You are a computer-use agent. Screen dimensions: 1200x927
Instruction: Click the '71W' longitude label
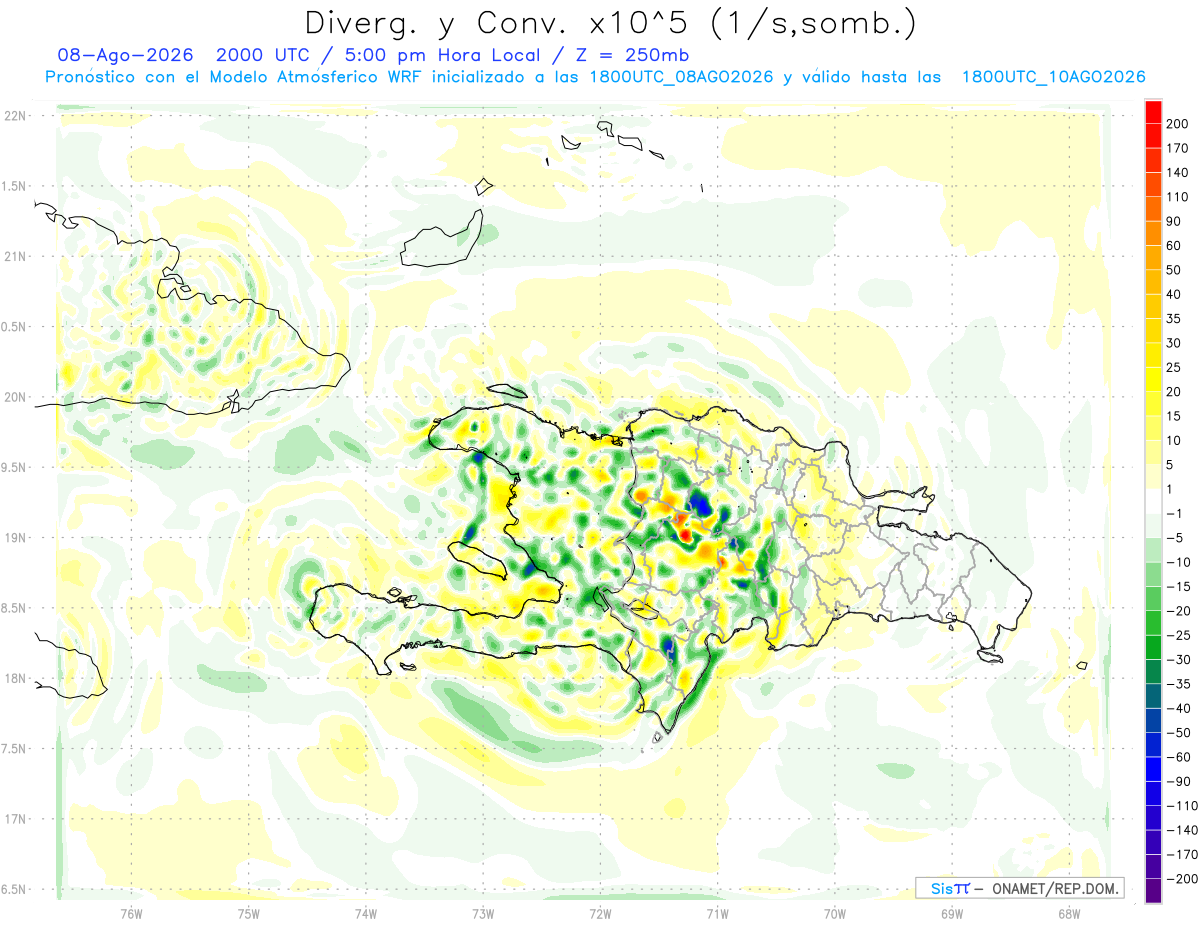(x=717, y=913)
